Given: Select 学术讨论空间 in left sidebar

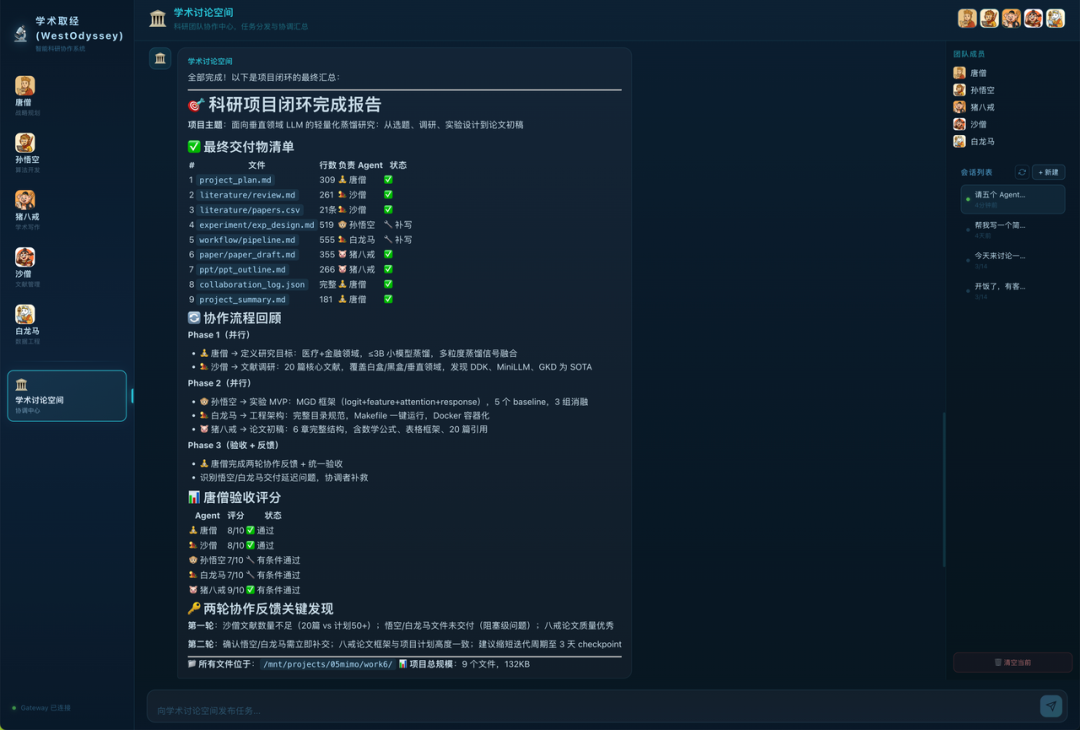Looking at the screenshot, I should (66, 396).
